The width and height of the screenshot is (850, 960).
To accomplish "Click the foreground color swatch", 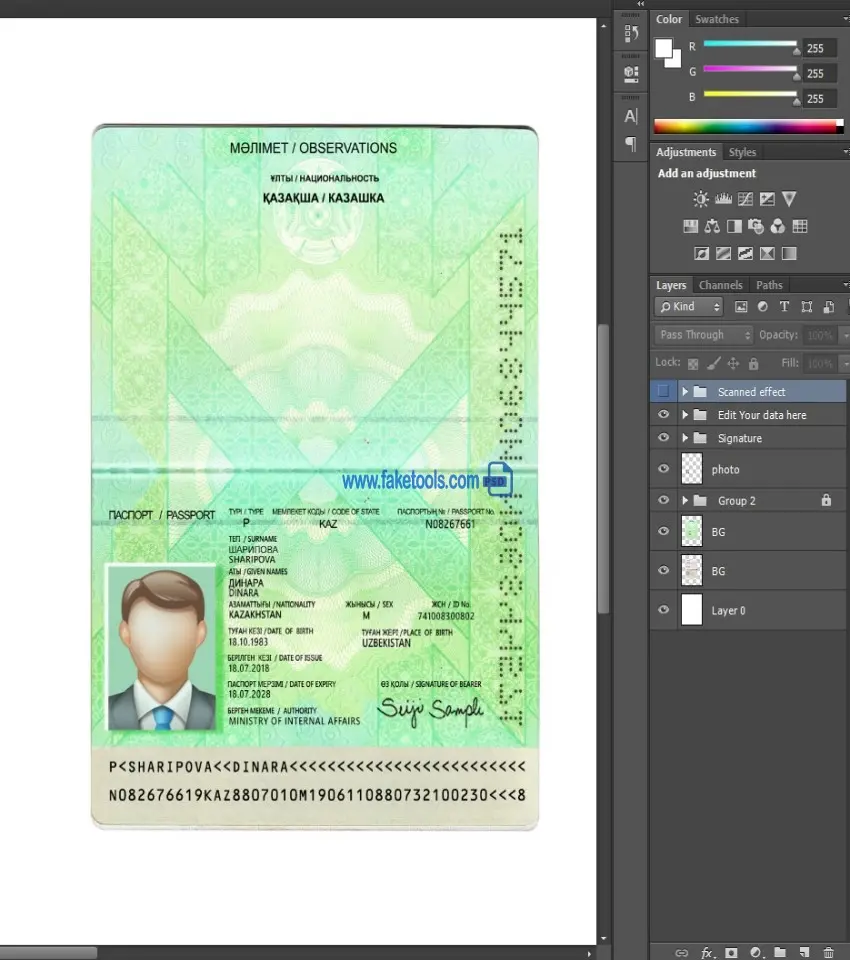I will (x=664, y=48).
